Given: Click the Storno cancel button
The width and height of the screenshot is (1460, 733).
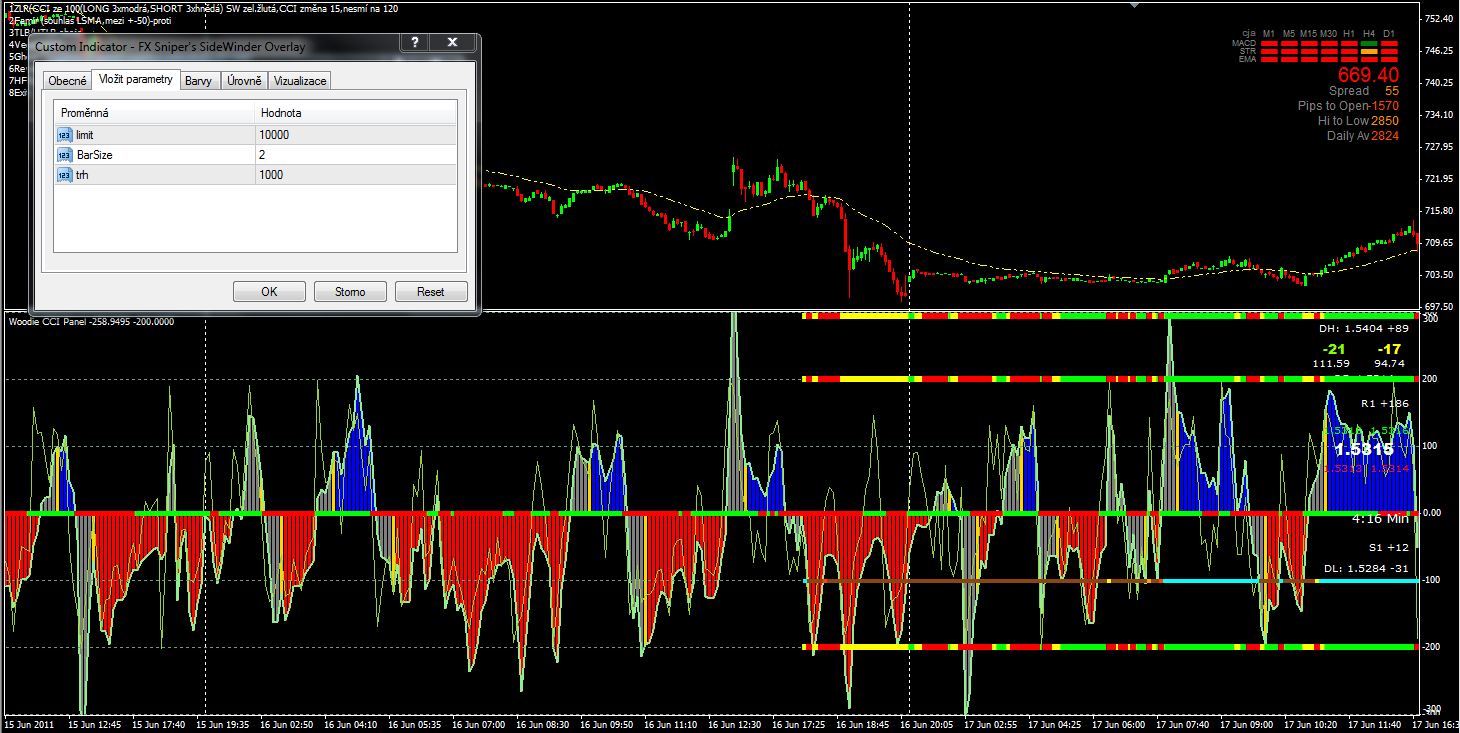Looking at the screenshot, I should (350, 292).
